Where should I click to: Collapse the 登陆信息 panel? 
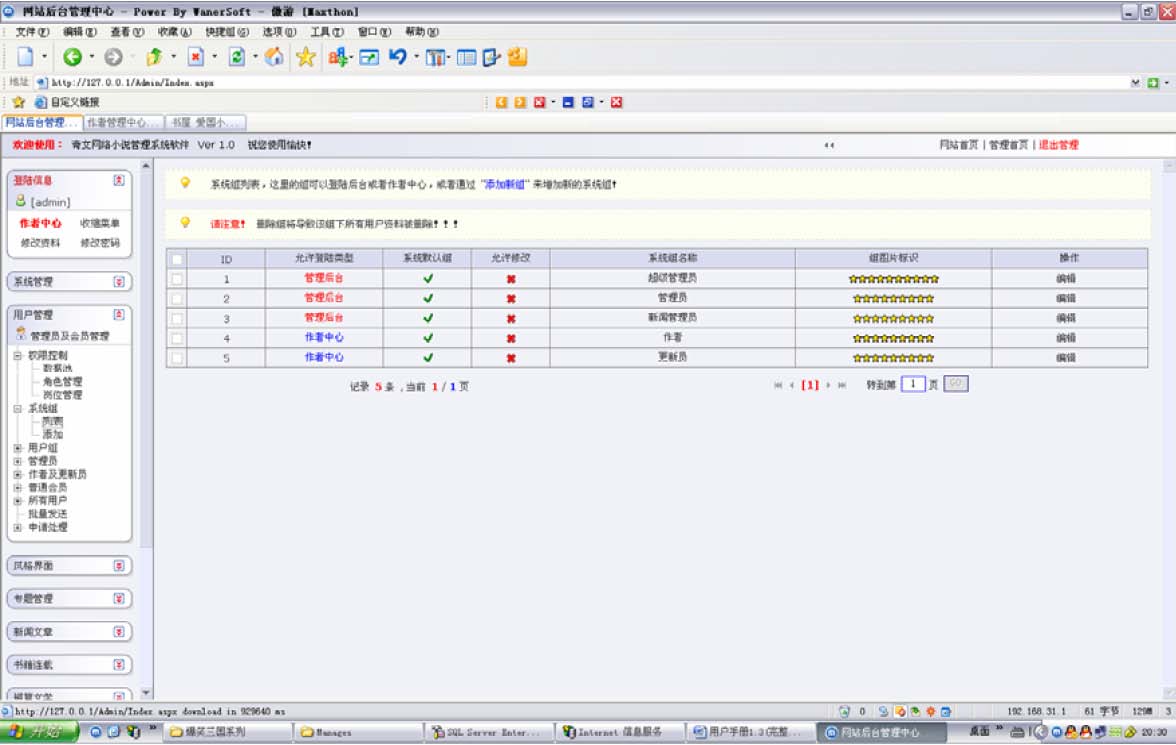118,180
